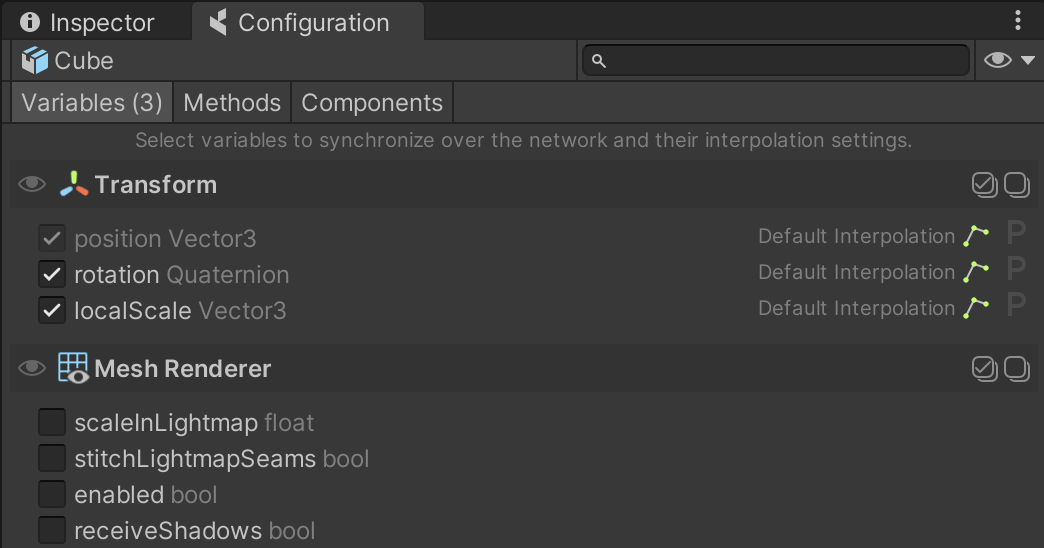This screenshot has width=1044, height=548.
Task: Switch to the Inspector tab
Action: point(88,22)
